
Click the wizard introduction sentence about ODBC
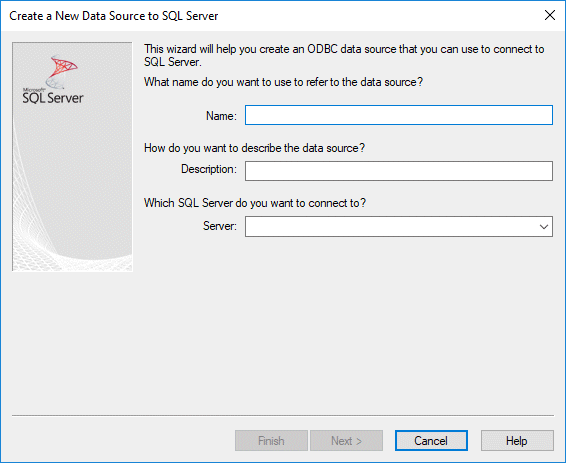344,55
